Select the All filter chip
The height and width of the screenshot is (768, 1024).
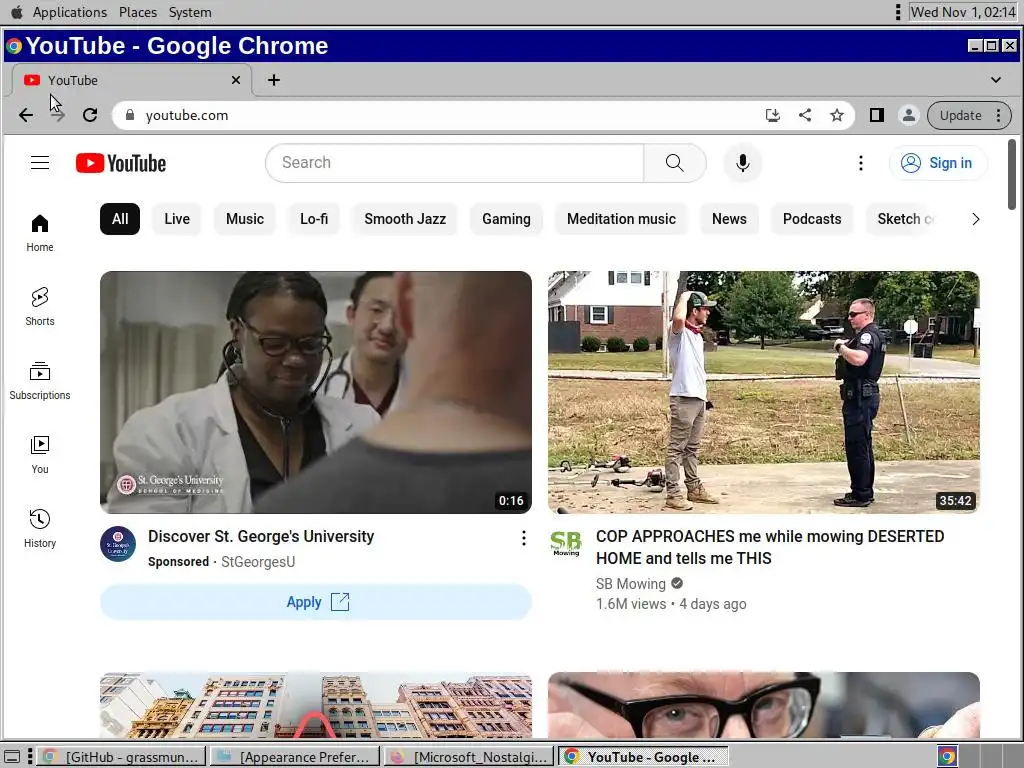(120, 219)
